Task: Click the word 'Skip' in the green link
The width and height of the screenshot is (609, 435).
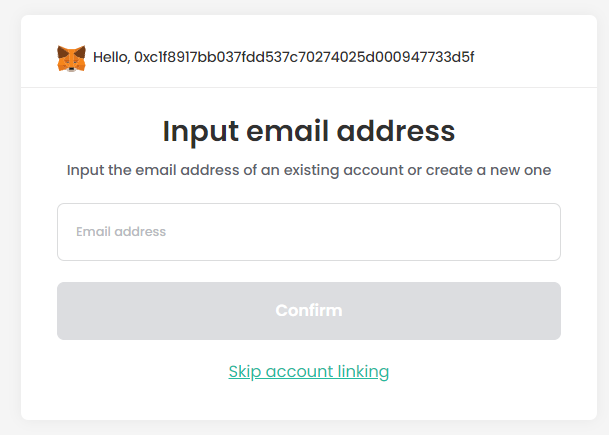Action: 245,372
